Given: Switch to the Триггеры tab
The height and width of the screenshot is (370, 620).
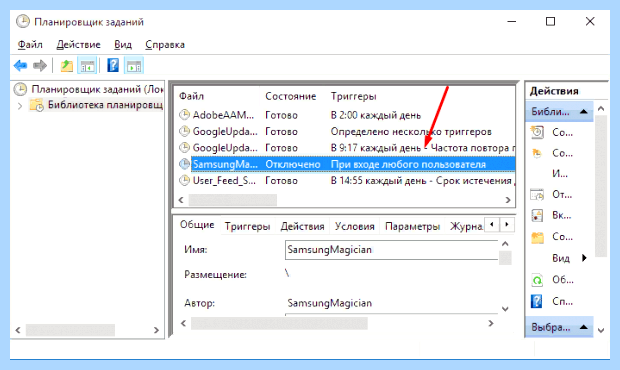Looking at the screenshot, I should 248,227.
